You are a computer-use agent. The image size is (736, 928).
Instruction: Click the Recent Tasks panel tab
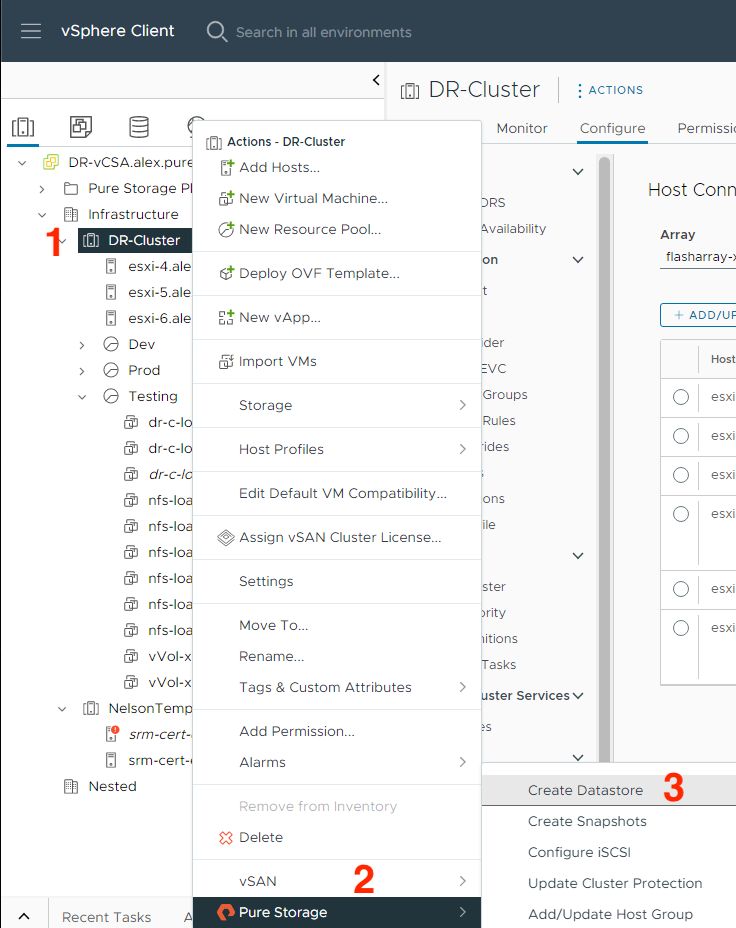tap(106, 917)
